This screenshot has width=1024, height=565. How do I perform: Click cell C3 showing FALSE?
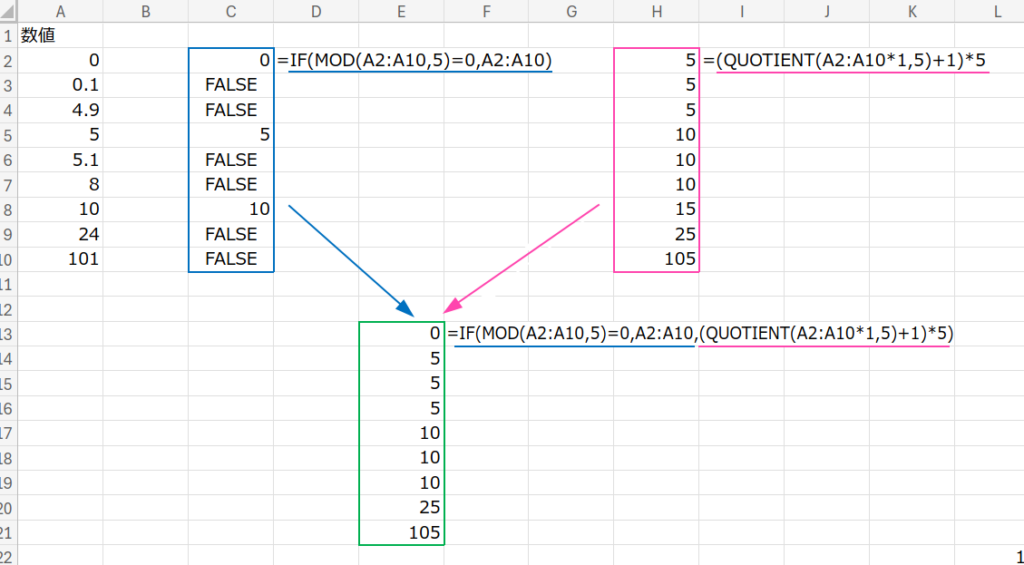point(231,84)
